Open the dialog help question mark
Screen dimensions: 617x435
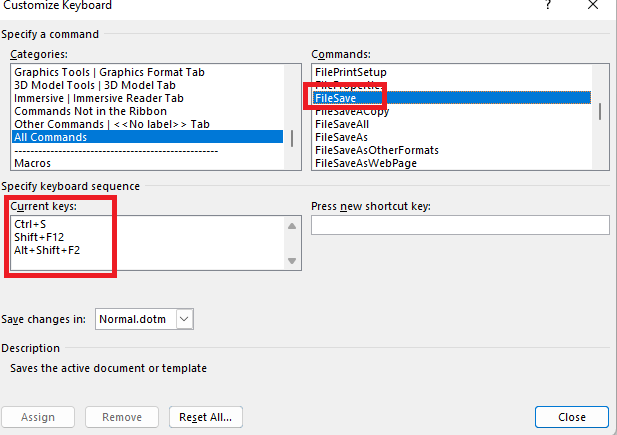(548, 5)
